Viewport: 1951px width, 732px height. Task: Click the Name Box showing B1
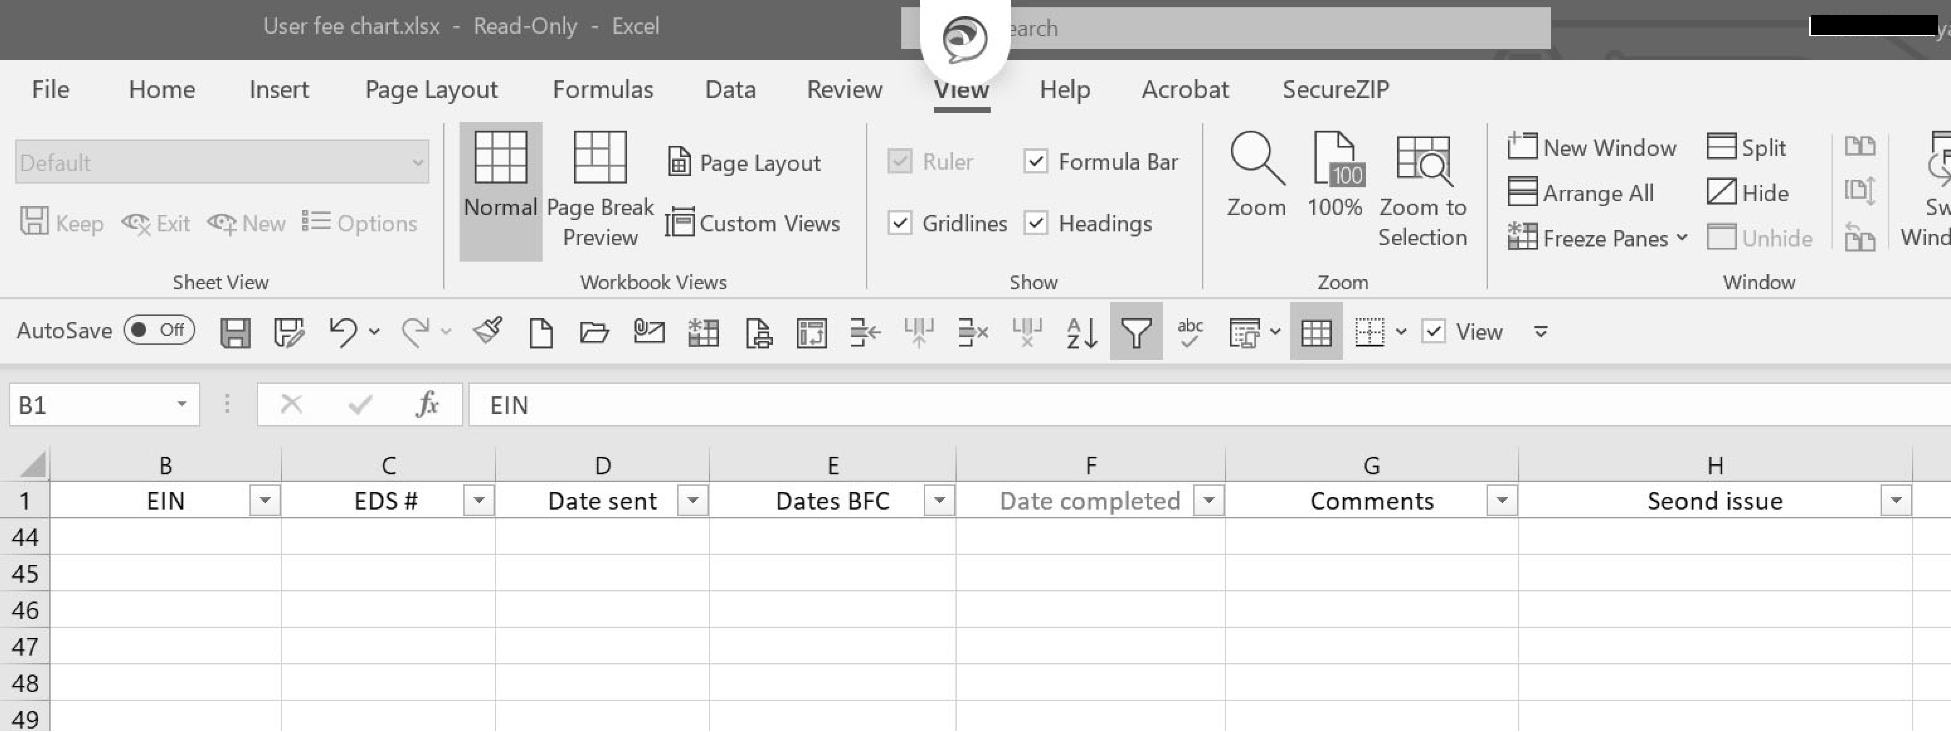90,405
